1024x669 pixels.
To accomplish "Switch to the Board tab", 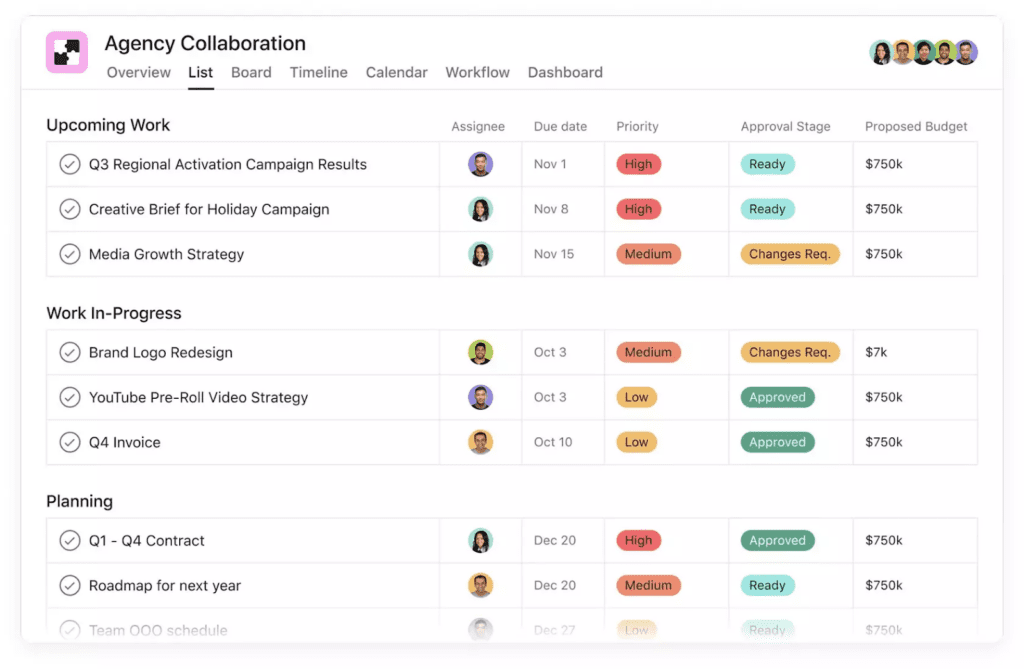I will coord(251,72).
